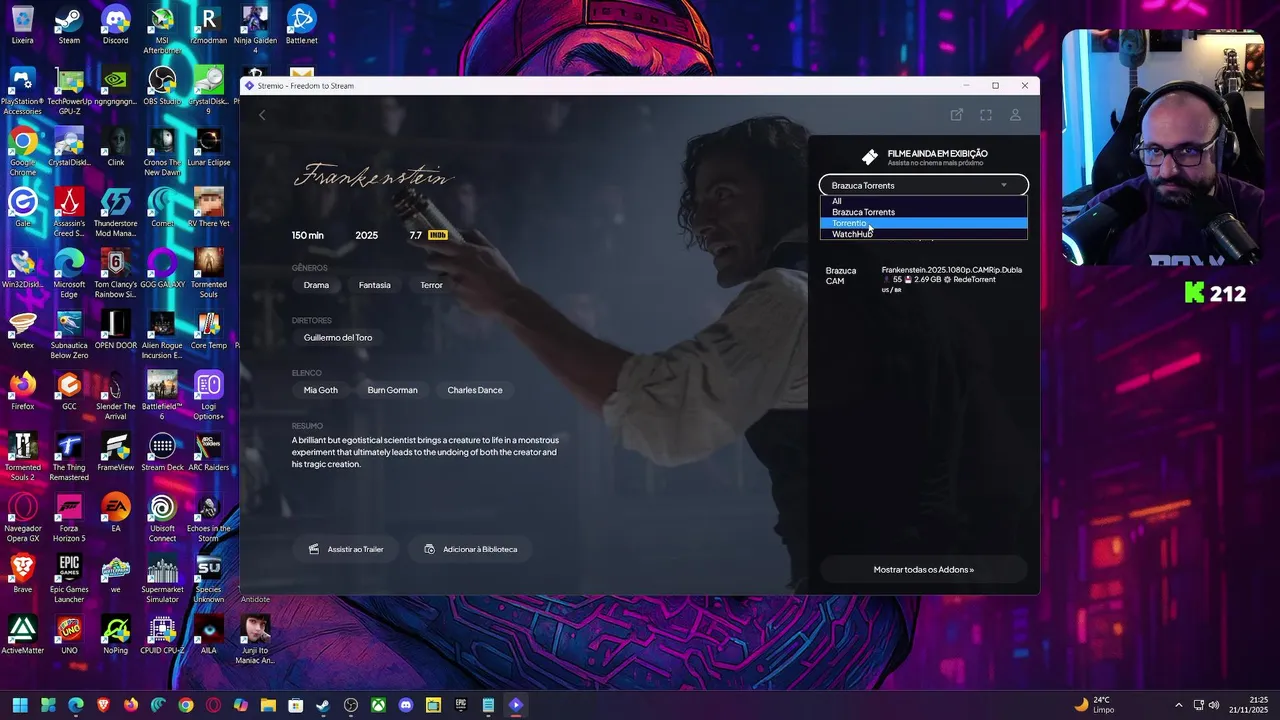Image resolution: width=1280 pixels, height=720 pixels.
Task: Open the Discord desktop shortcut
Action: (x=116, y=25)
